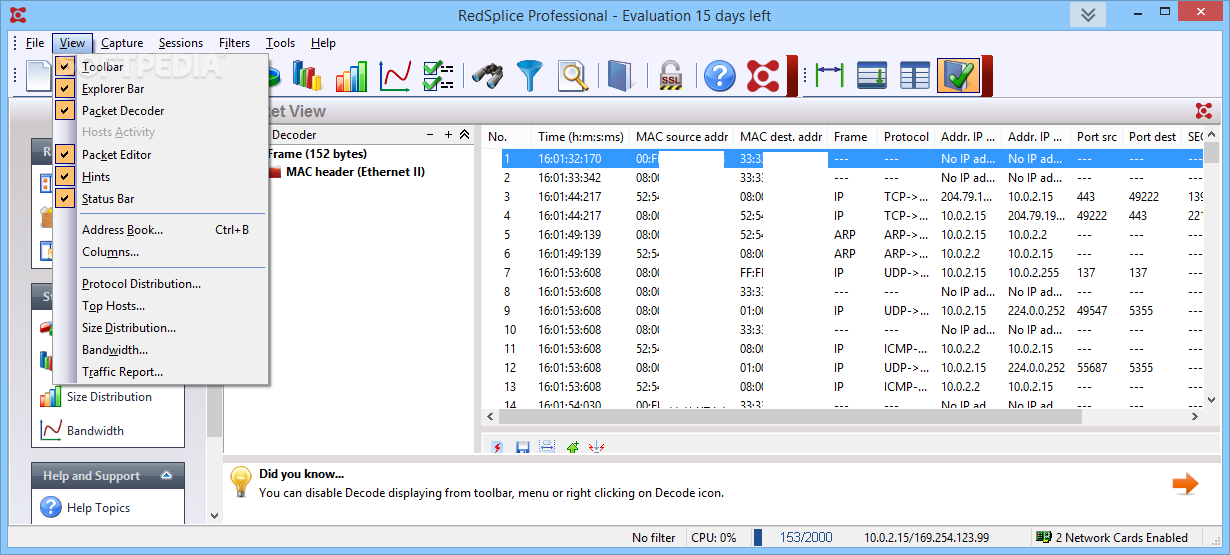The image size is (1230, 555).
Task: Choose Top Hosts... menu entry
Action: (161, 306)
